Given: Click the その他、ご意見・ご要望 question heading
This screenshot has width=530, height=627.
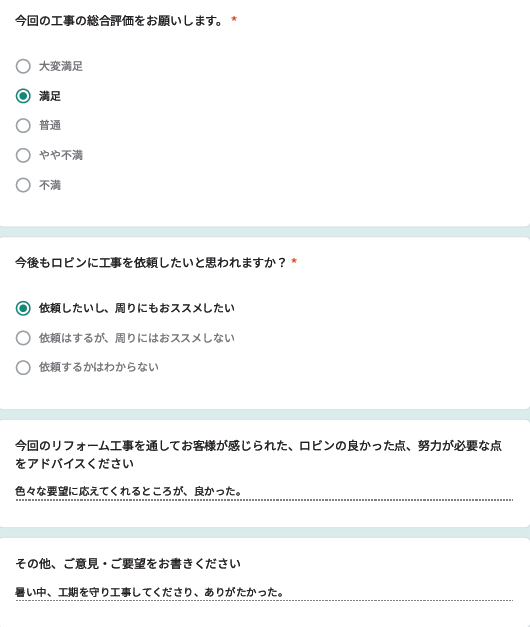Looking at the screenshot, I should pos(128,564).
